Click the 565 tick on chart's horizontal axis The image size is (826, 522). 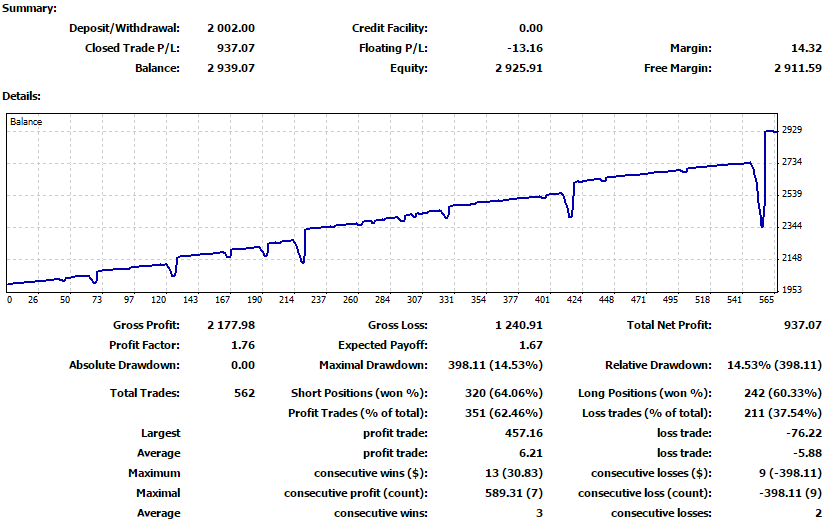click(768, 300)
